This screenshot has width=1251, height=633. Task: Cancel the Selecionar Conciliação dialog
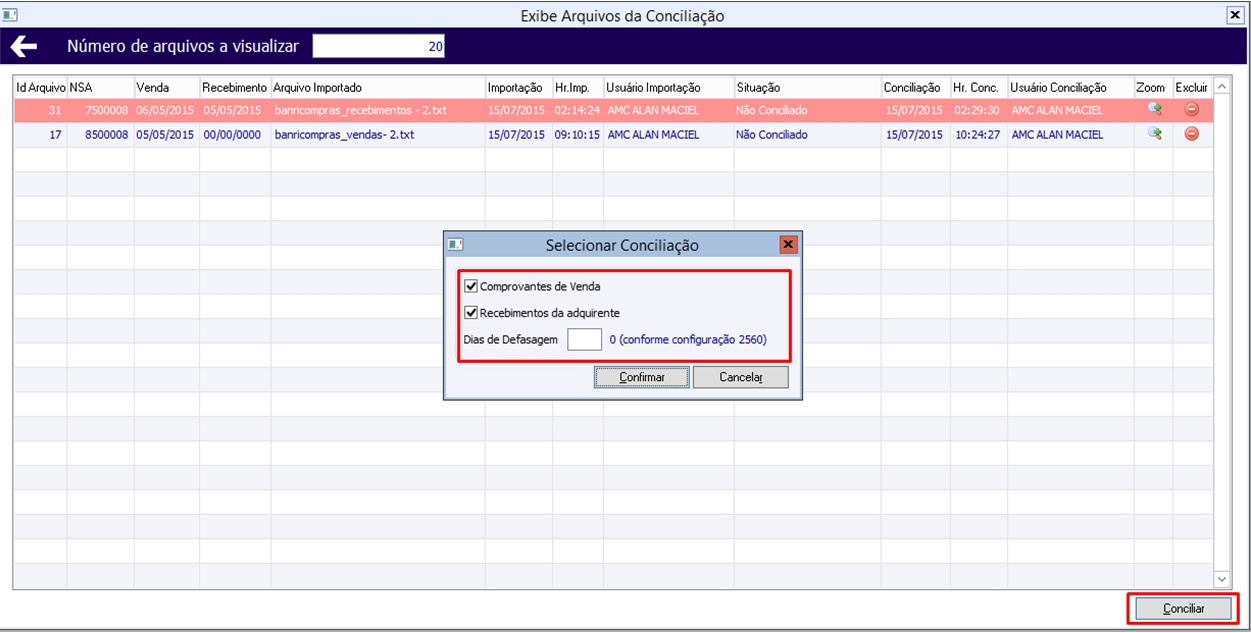[x=741, y=377]
